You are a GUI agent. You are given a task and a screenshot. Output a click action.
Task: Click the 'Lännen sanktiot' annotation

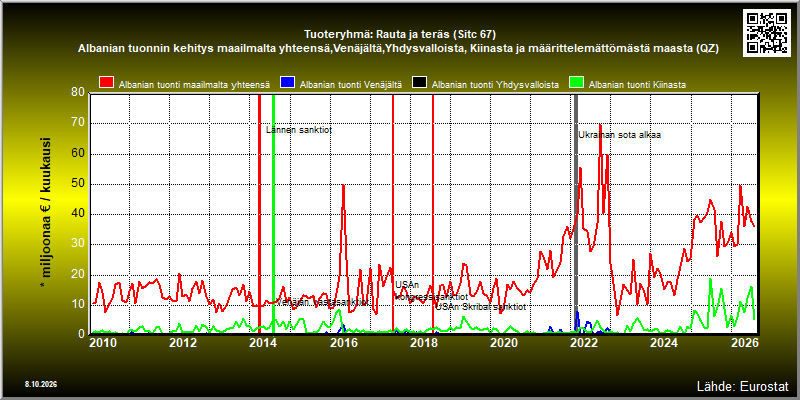click(x=299, y=130)
